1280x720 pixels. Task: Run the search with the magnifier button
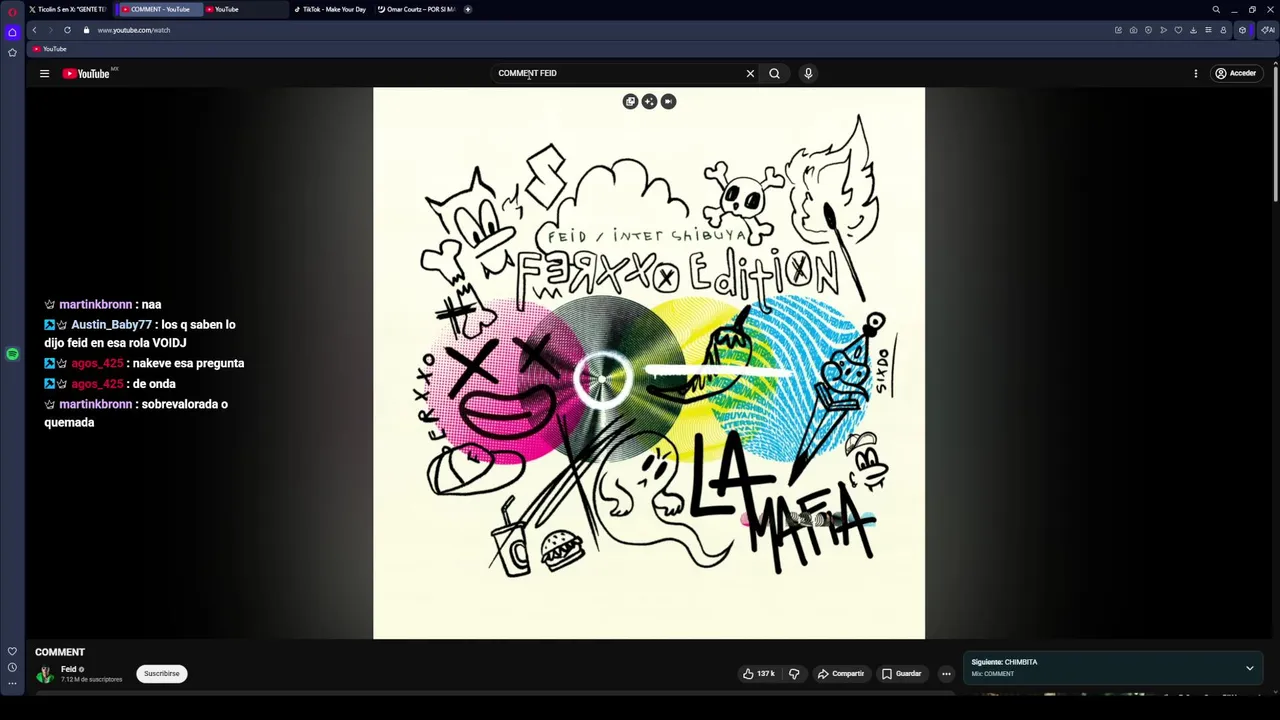coord(774,73)
